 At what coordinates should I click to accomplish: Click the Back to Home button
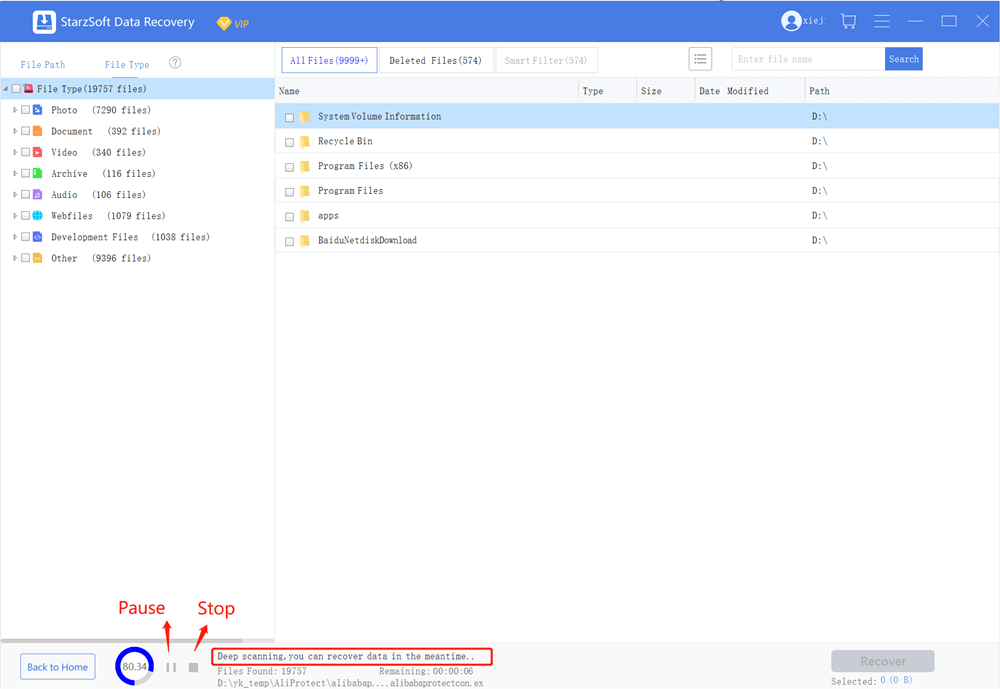57,667
